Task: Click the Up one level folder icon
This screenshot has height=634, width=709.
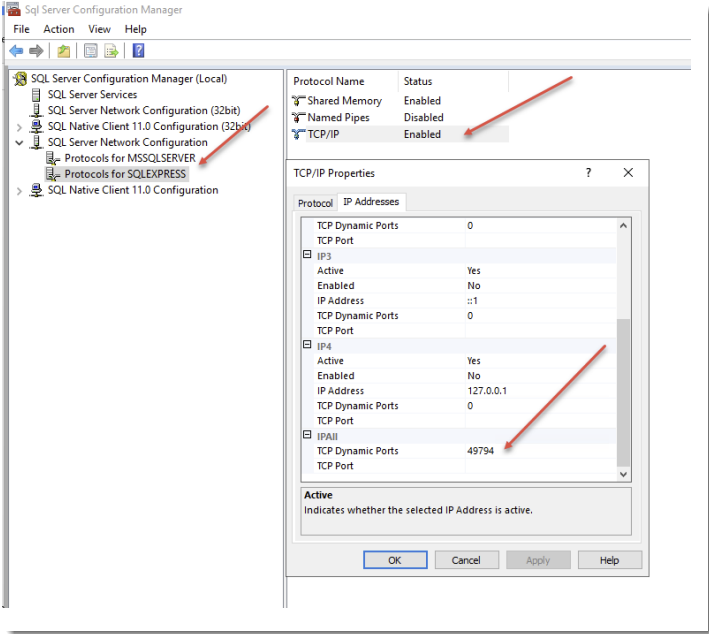Action: [64, 51]
